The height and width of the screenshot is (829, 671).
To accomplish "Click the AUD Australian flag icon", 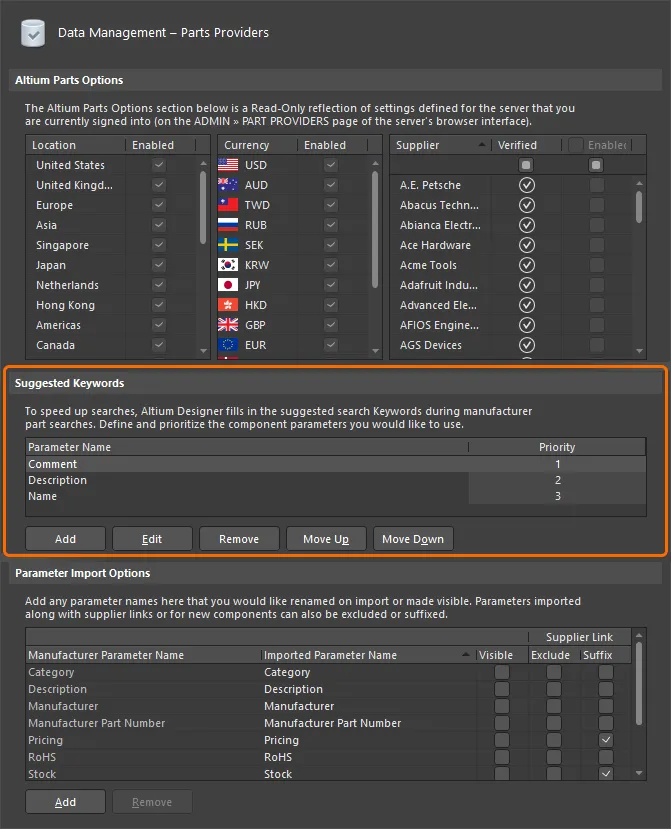I will [x=228, y=185].
